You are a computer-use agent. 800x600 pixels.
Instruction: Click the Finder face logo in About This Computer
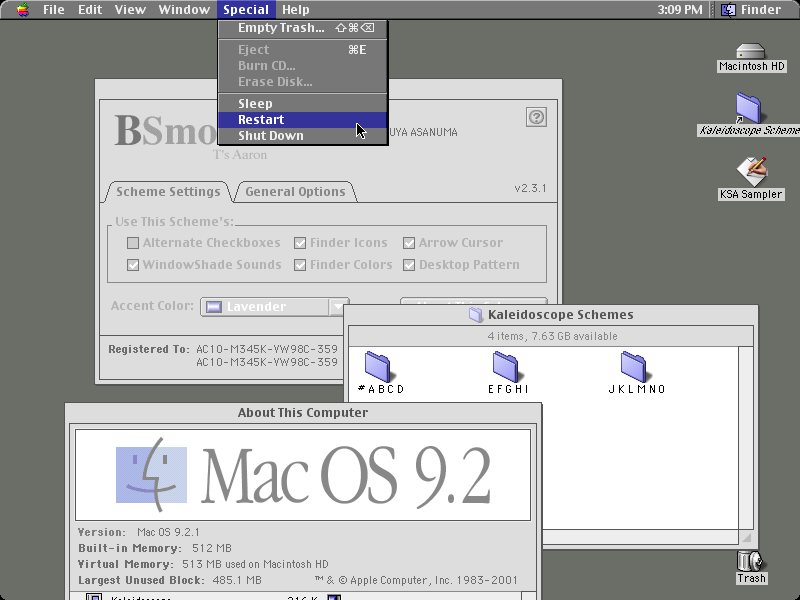[x=151, y=474]
